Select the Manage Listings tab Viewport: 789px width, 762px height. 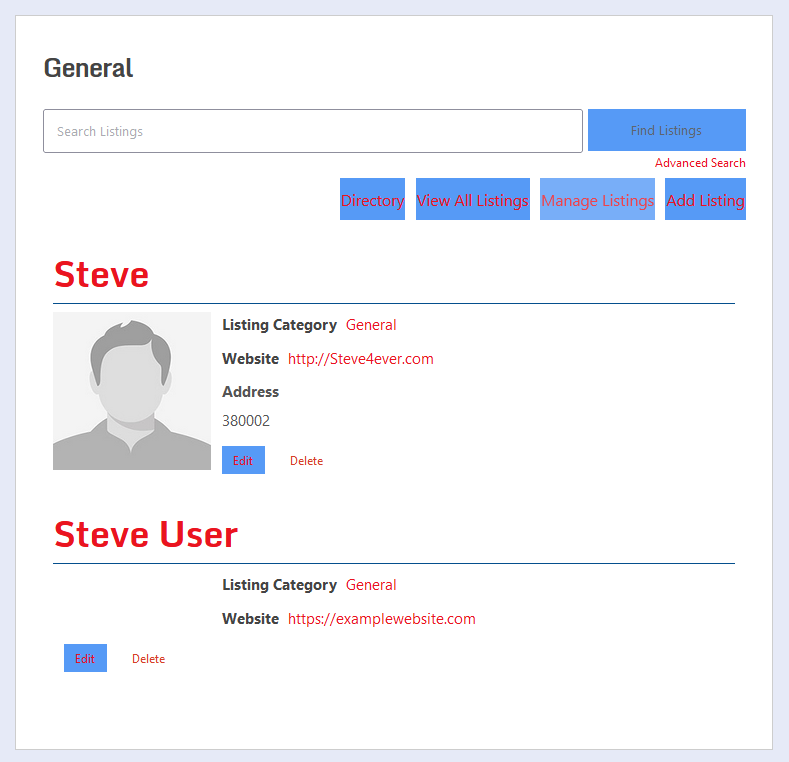pyautogui.click(x=597, y=199)
